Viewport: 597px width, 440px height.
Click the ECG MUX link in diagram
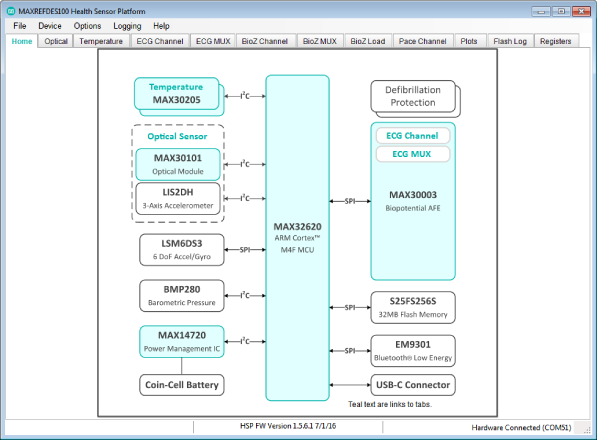[x=413, y=154]
